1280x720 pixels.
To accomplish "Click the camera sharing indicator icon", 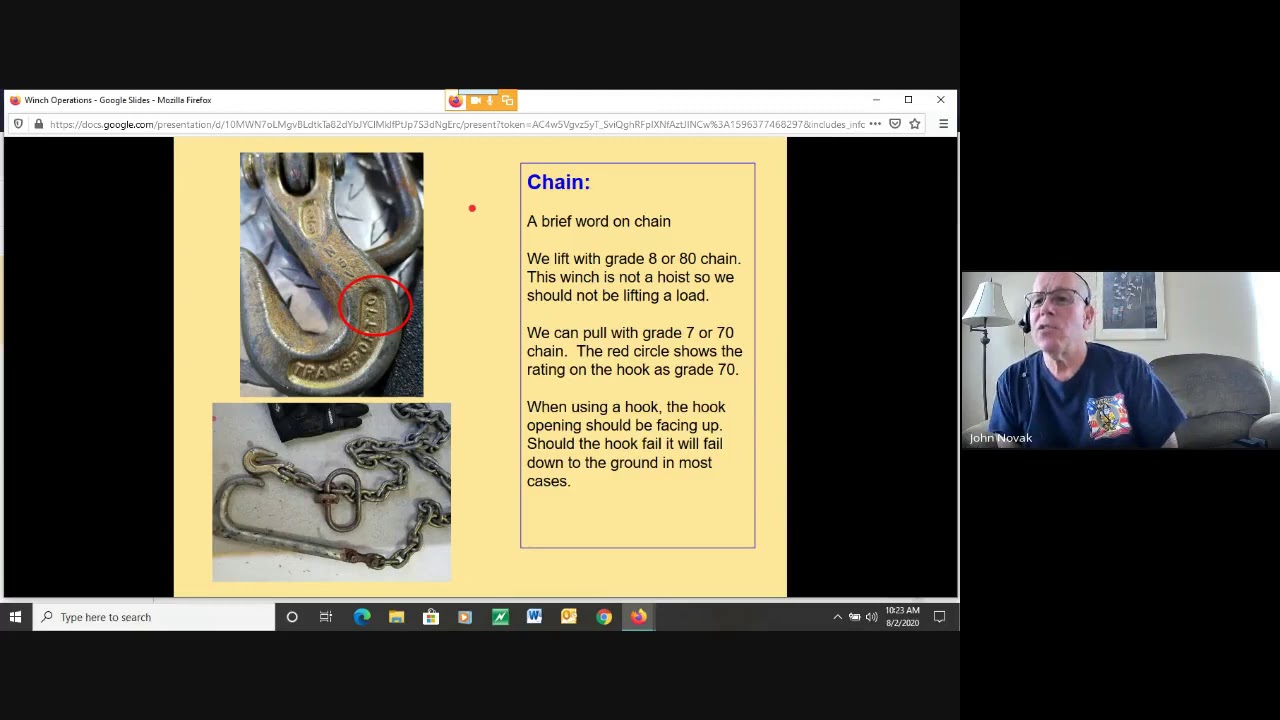I will (x=475, y=100).
